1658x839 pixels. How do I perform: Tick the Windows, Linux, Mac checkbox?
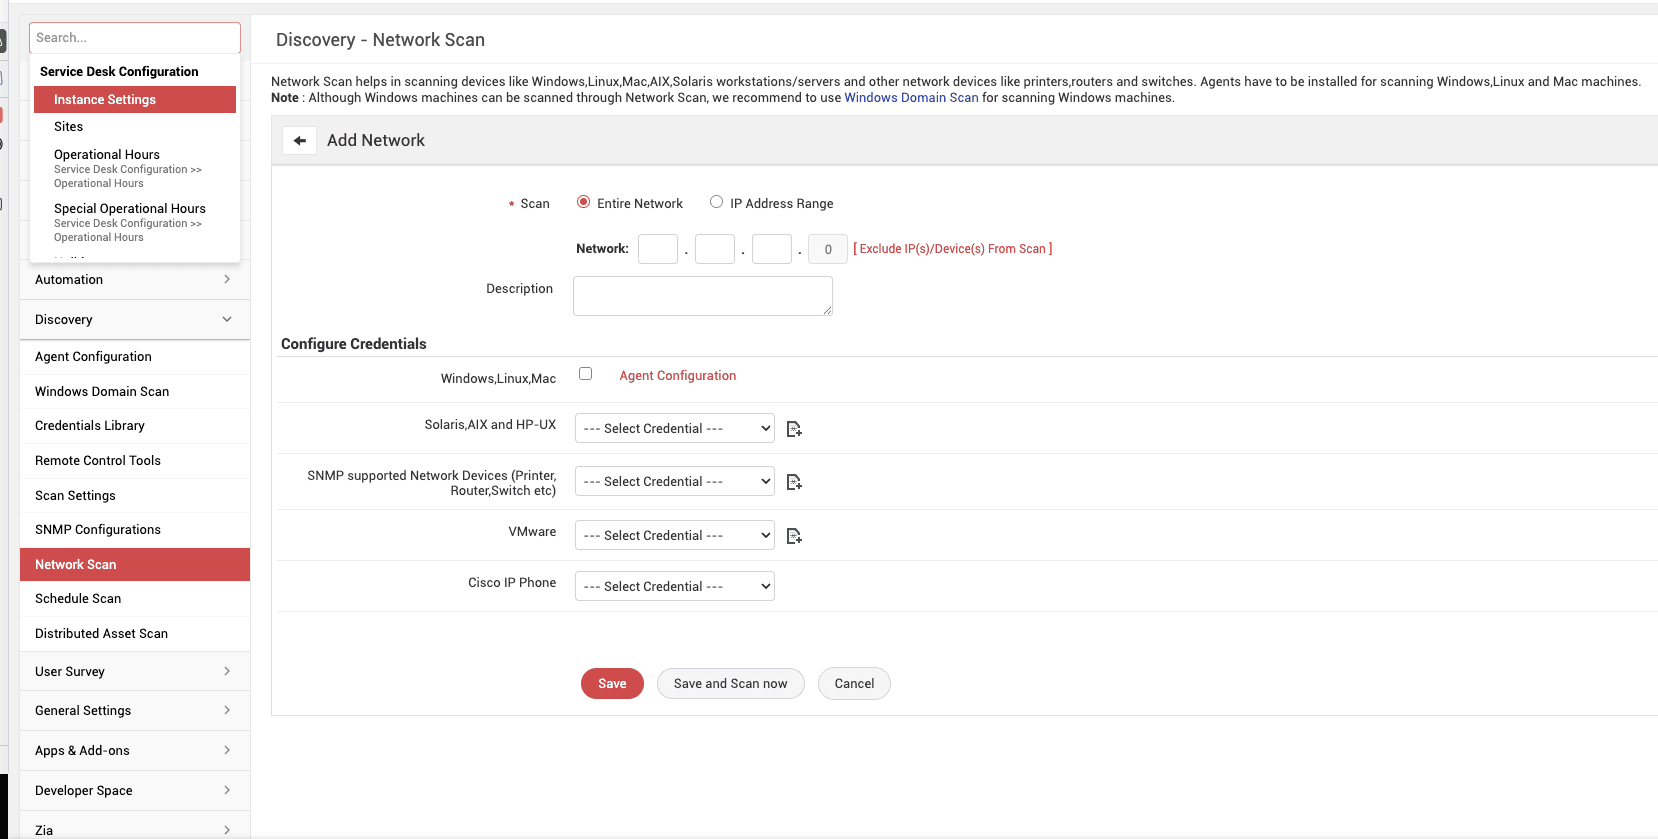pos(586,374)
